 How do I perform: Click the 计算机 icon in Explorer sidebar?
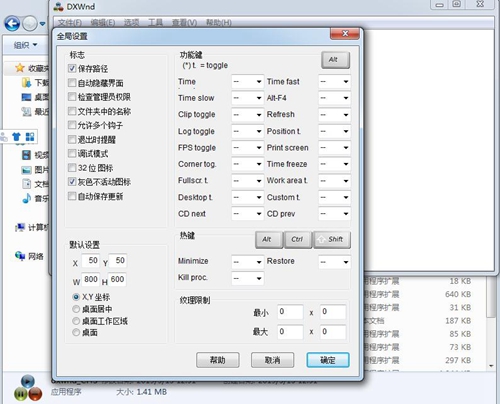coord(20,228)
